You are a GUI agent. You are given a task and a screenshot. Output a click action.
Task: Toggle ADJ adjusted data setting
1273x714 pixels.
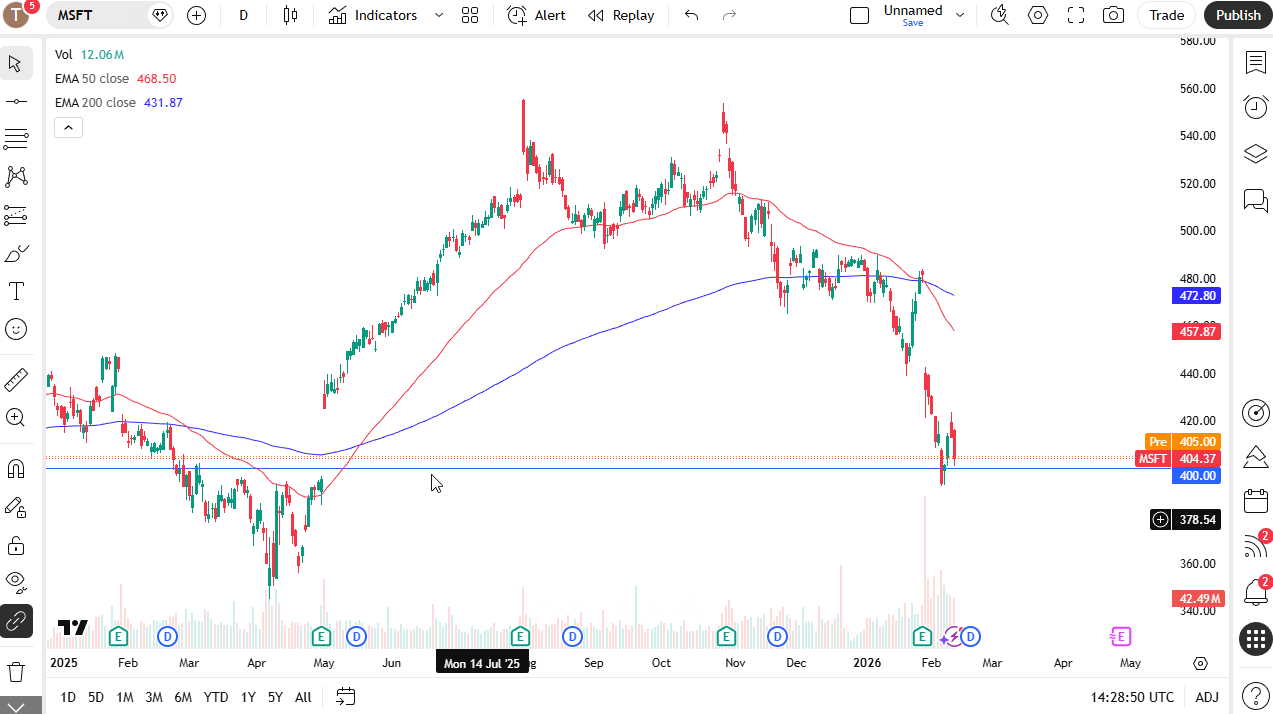[x=1207, y=697]
